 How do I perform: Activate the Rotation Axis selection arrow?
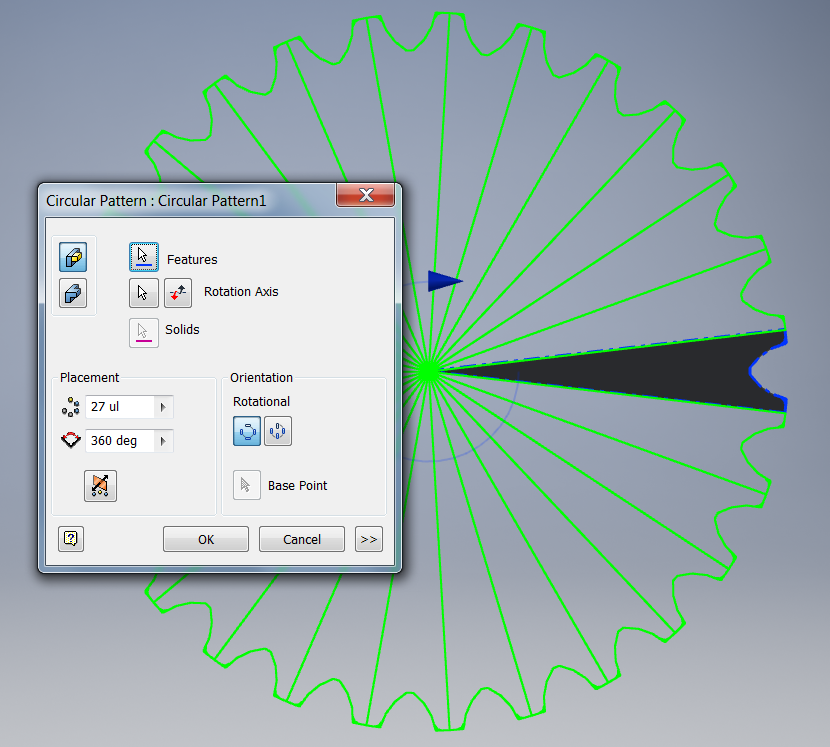[x=143, y=293]
